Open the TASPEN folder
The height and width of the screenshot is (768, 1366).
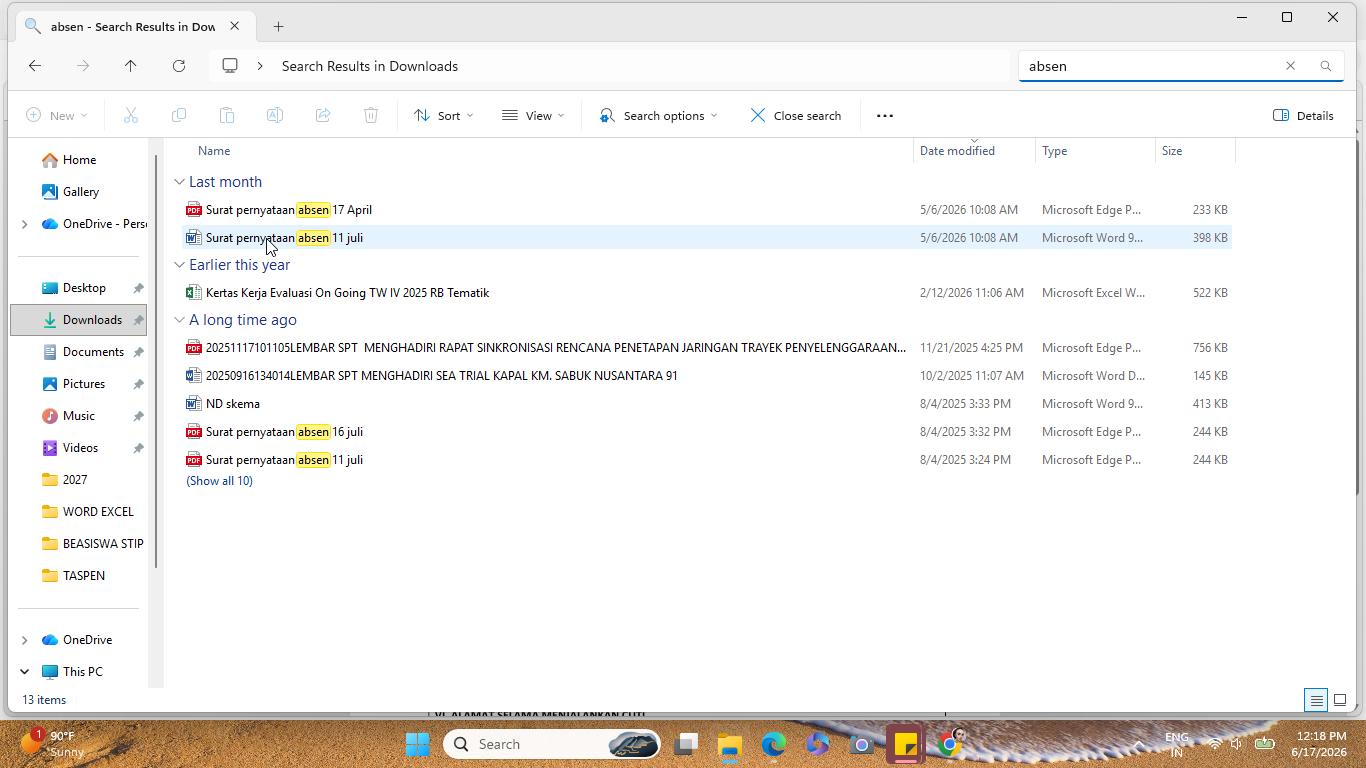pyautogui.click(x=84, y=576)
